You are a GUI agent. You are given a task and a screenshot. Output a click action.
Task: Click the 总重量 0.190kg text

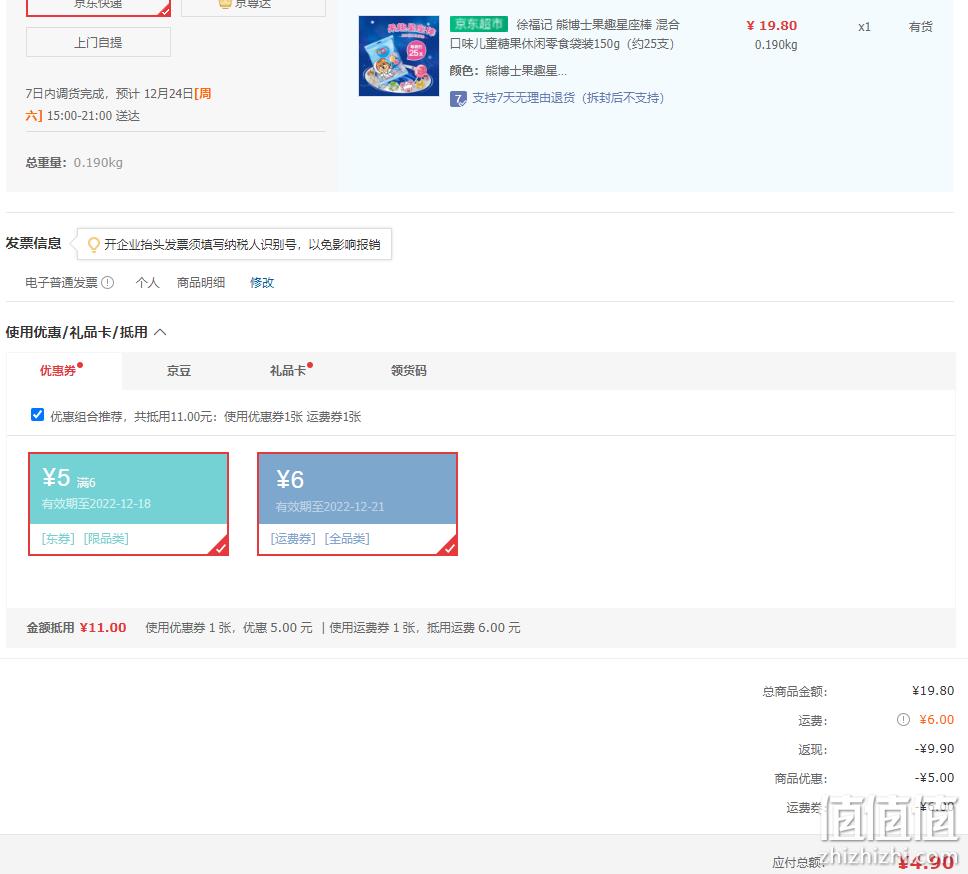pyautogui.click(x=74, y=163)
